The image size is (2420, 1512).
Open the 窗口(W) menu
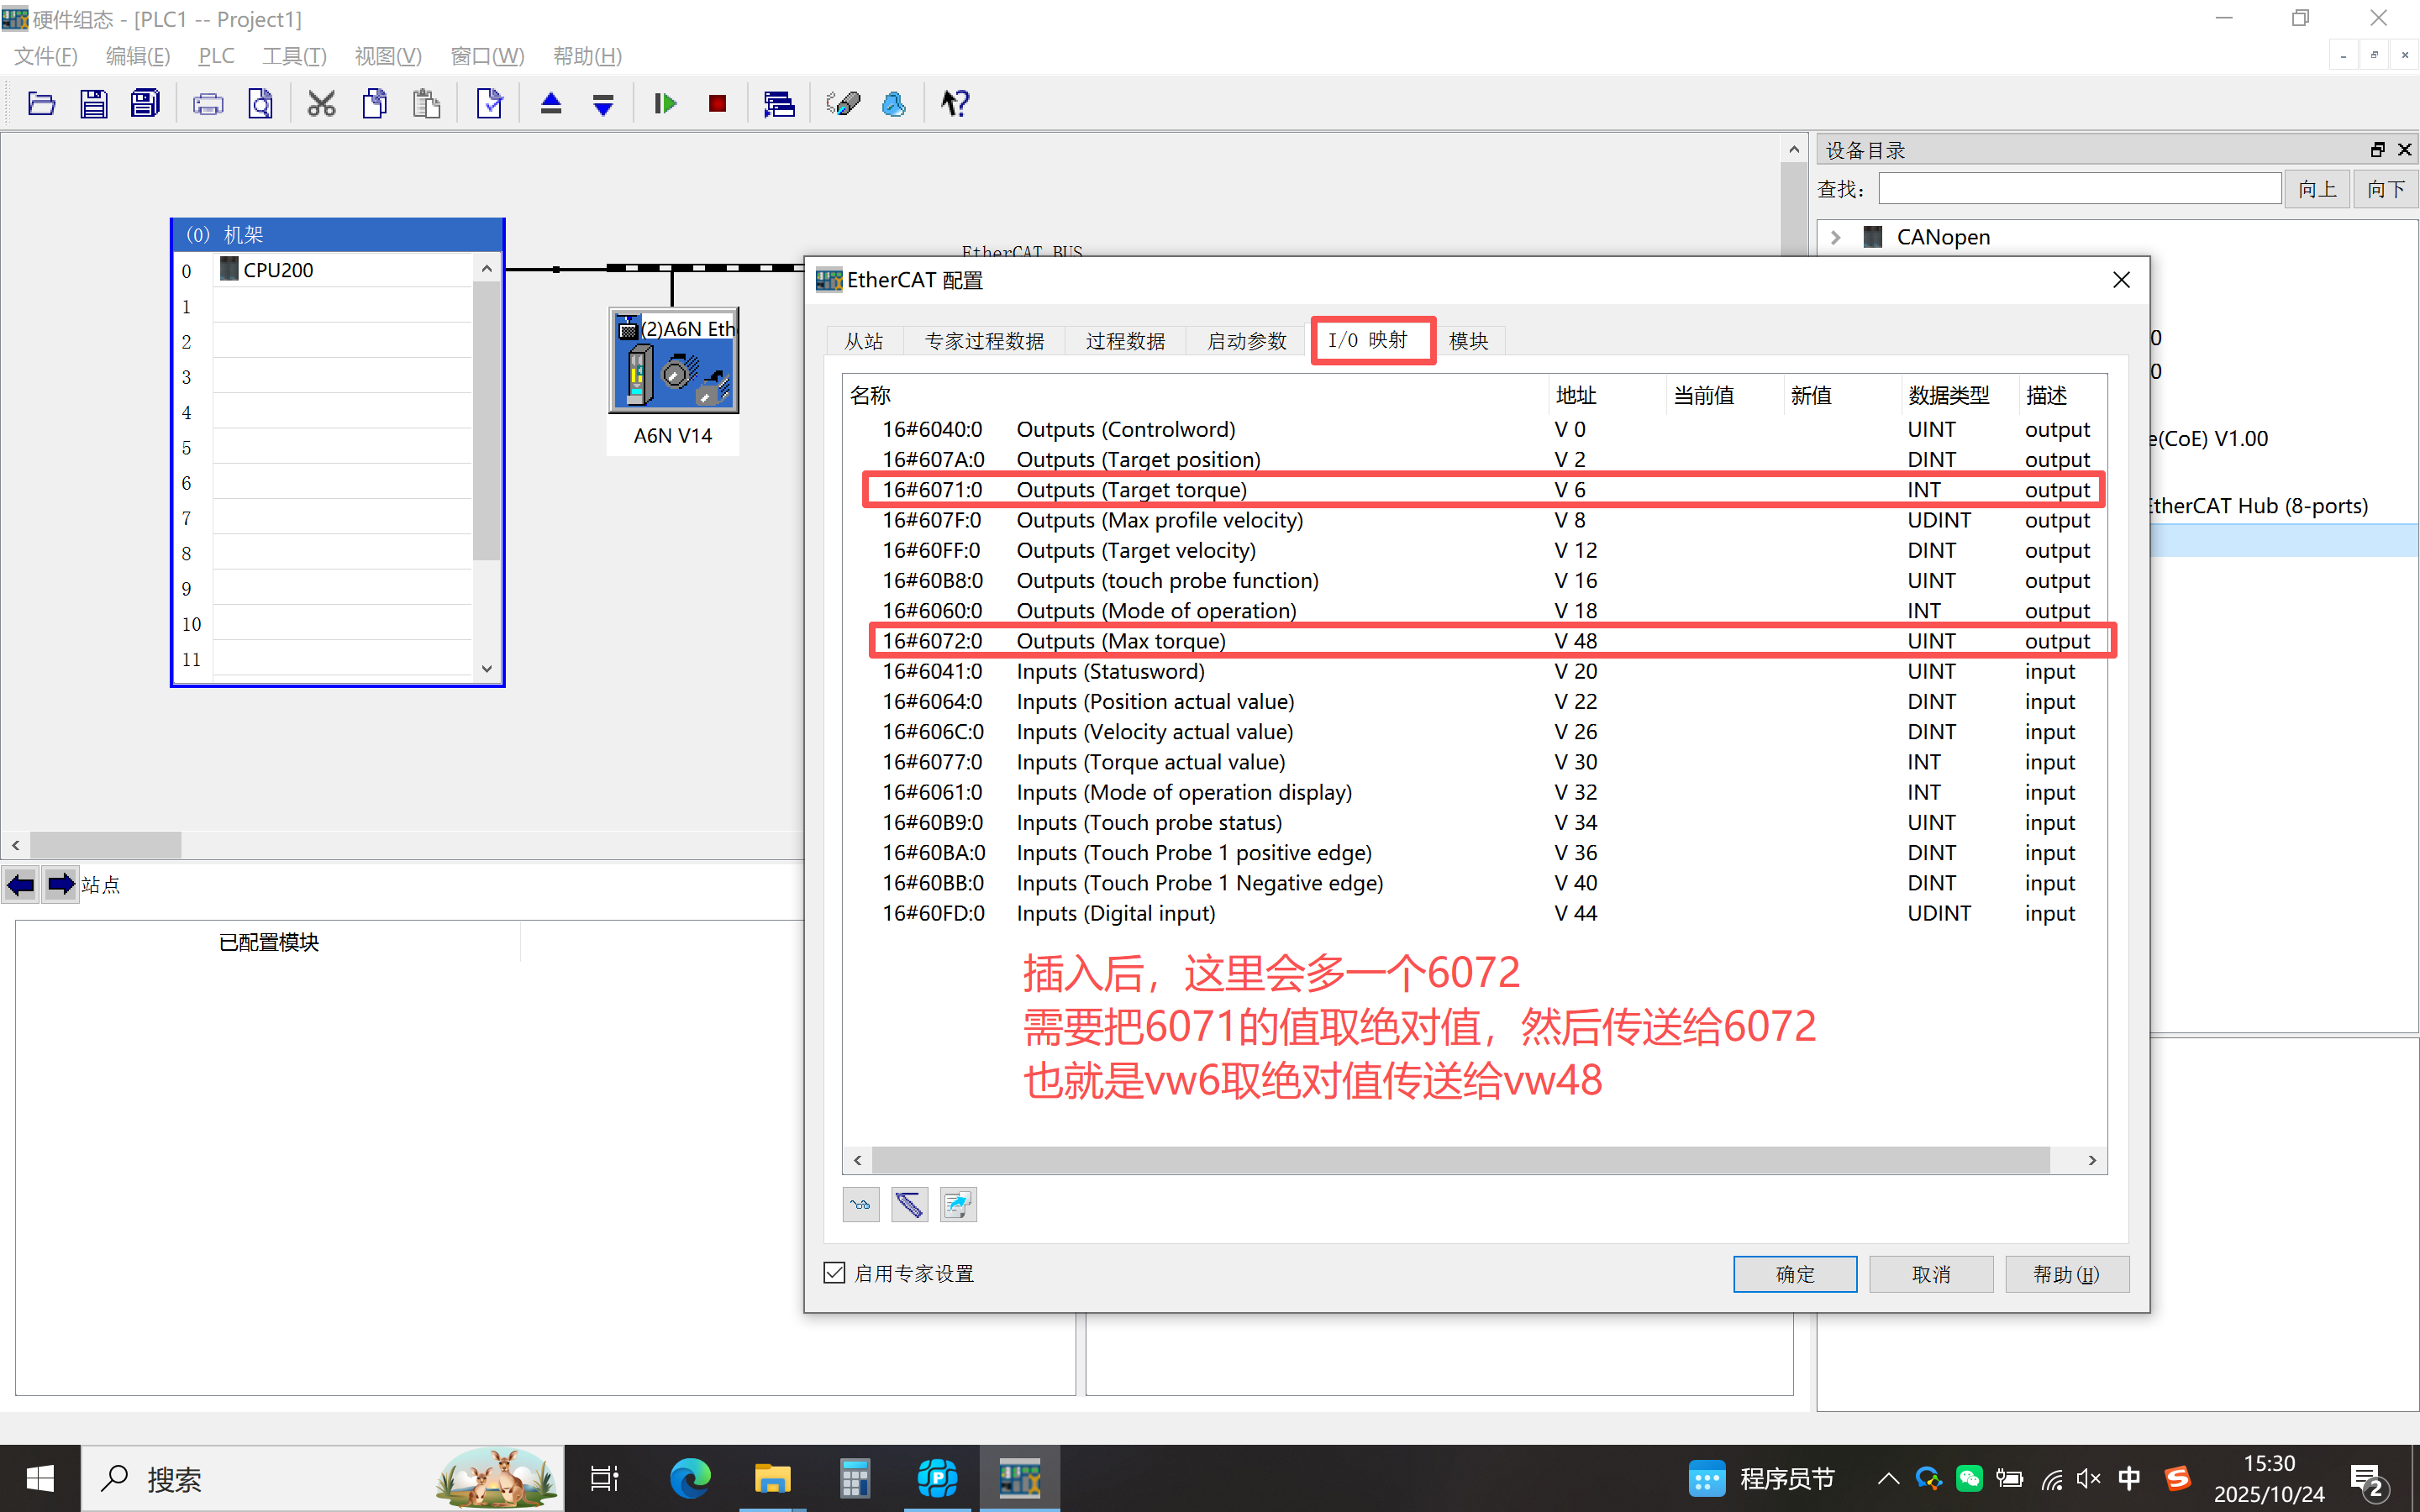[487, 56]
